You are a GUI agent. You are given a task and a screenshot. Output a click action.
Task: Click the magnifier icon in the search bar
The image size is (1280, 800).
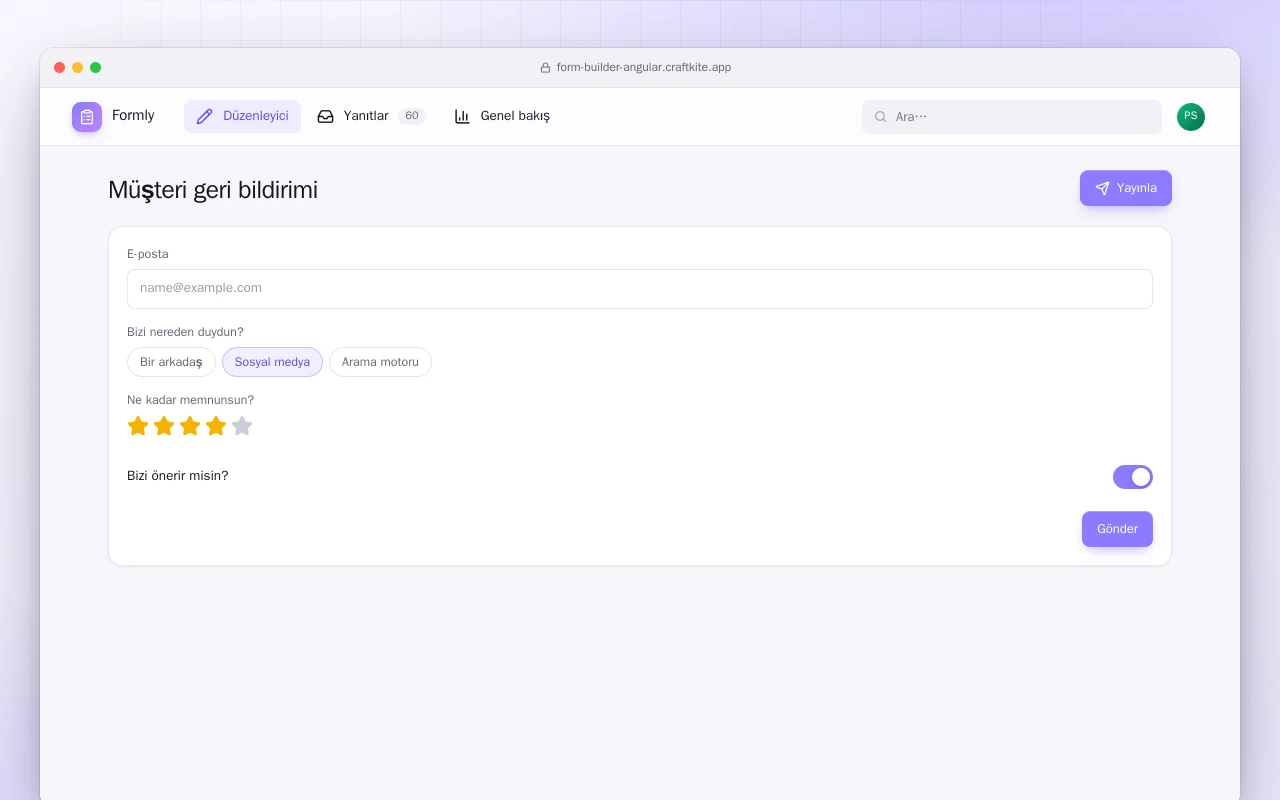pyautogui.click(x=881, y=117)
